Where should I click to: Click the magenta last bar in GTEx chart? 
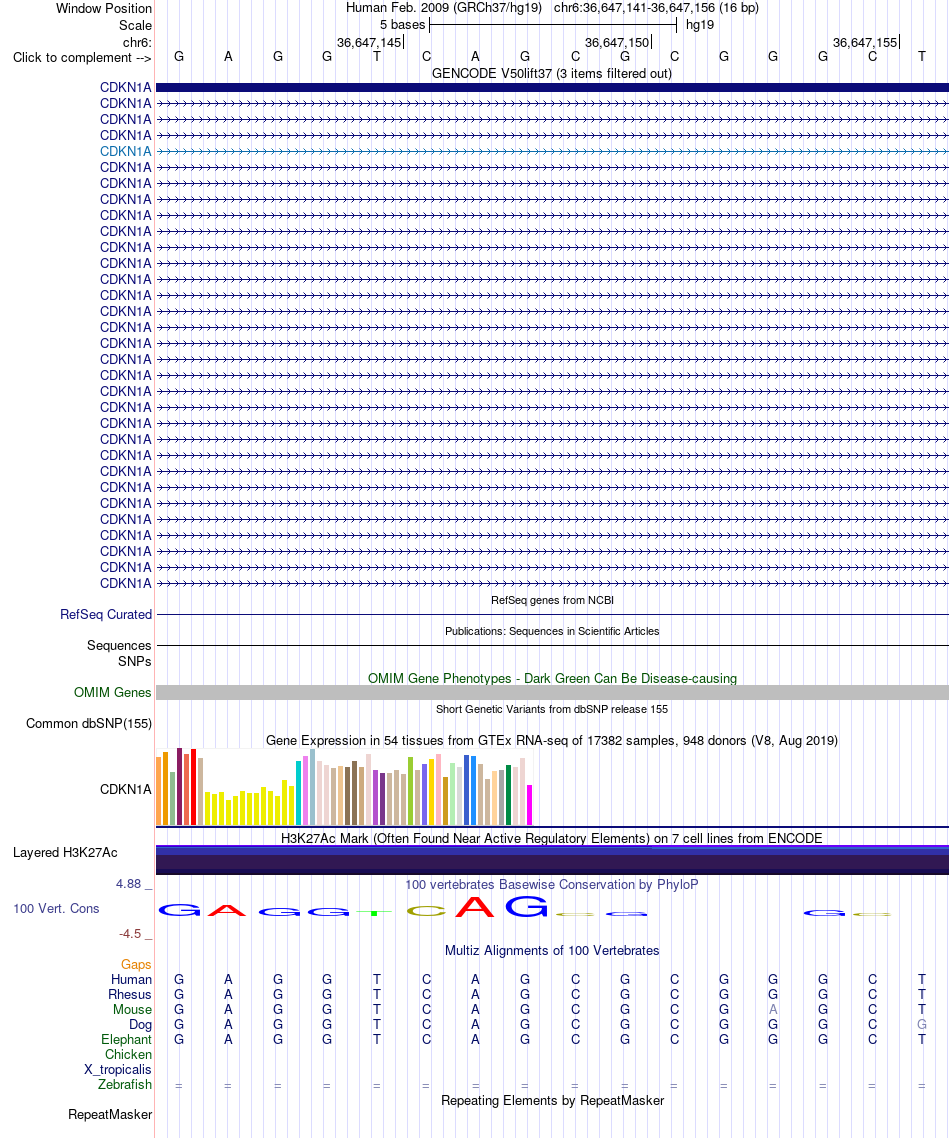pos(530,805)
